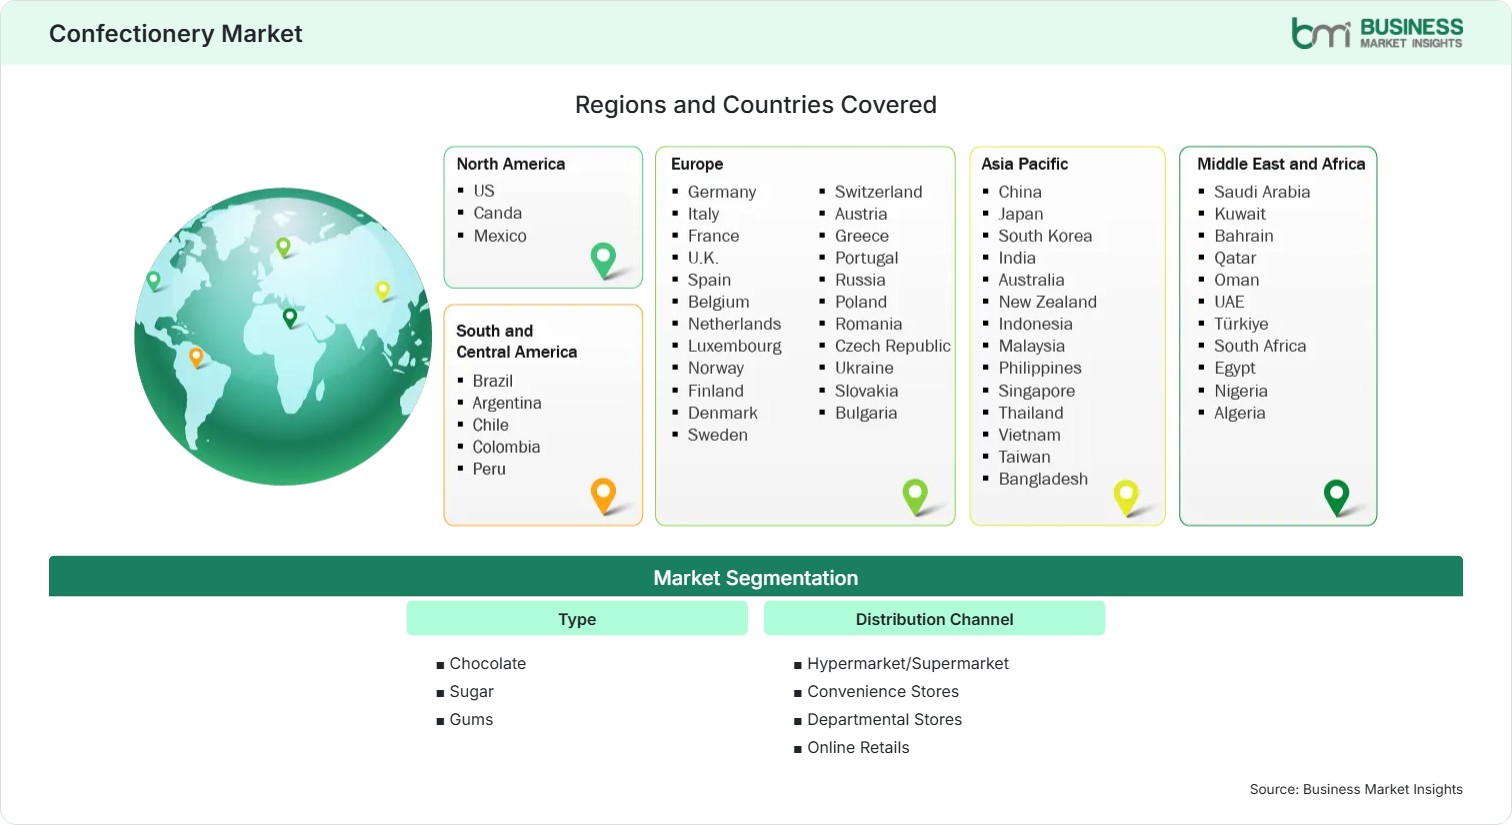Click 'UAE' in Middle East list
1512x825 pixels.
(x=1229, y=302)
